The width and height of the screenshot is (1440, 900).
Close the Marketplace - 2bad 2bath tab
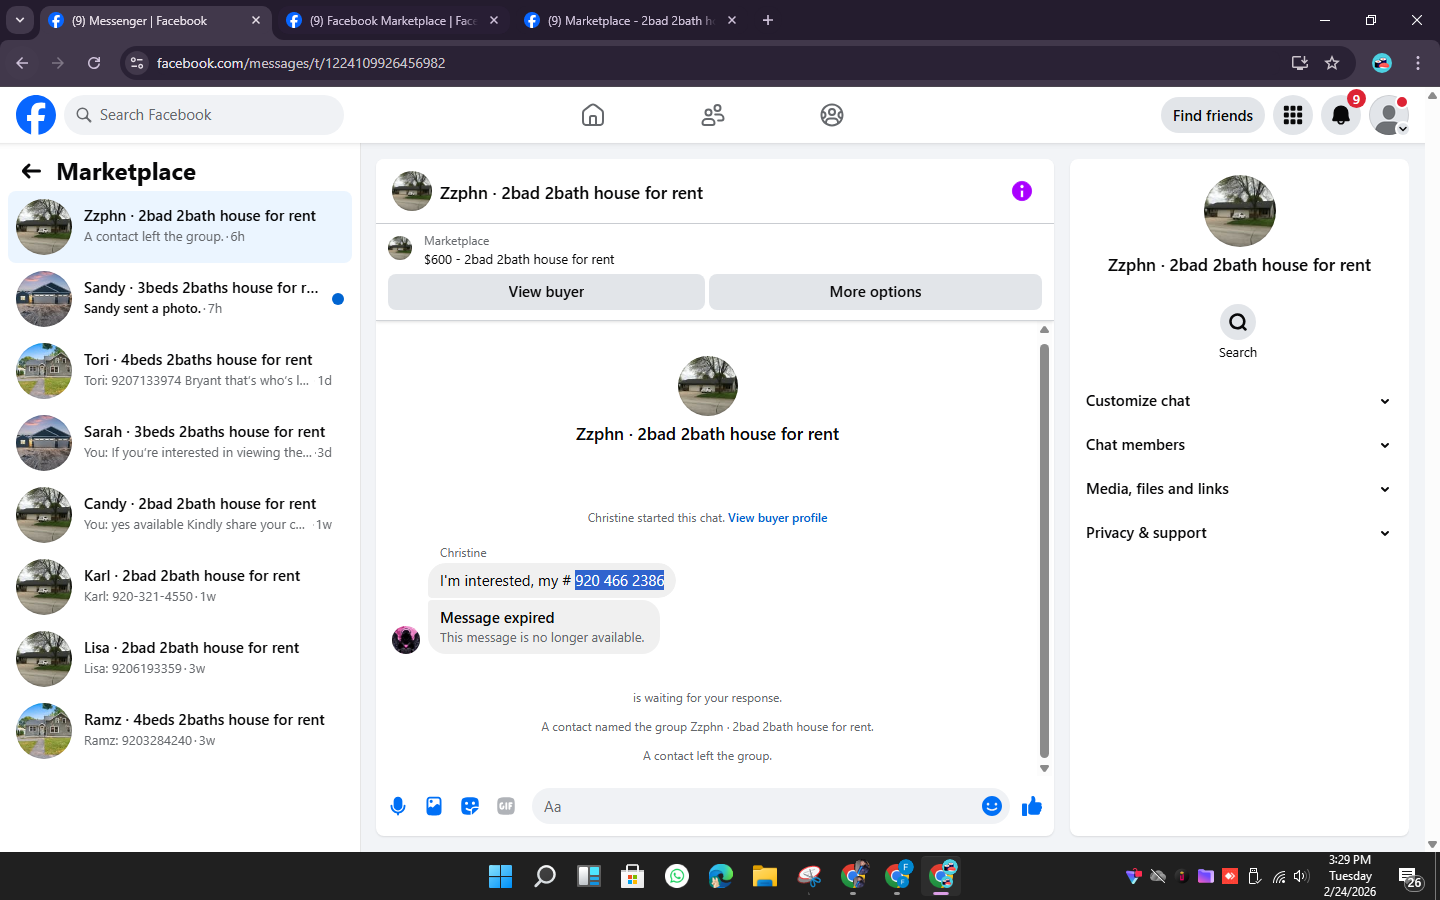(x=732, y=20)
